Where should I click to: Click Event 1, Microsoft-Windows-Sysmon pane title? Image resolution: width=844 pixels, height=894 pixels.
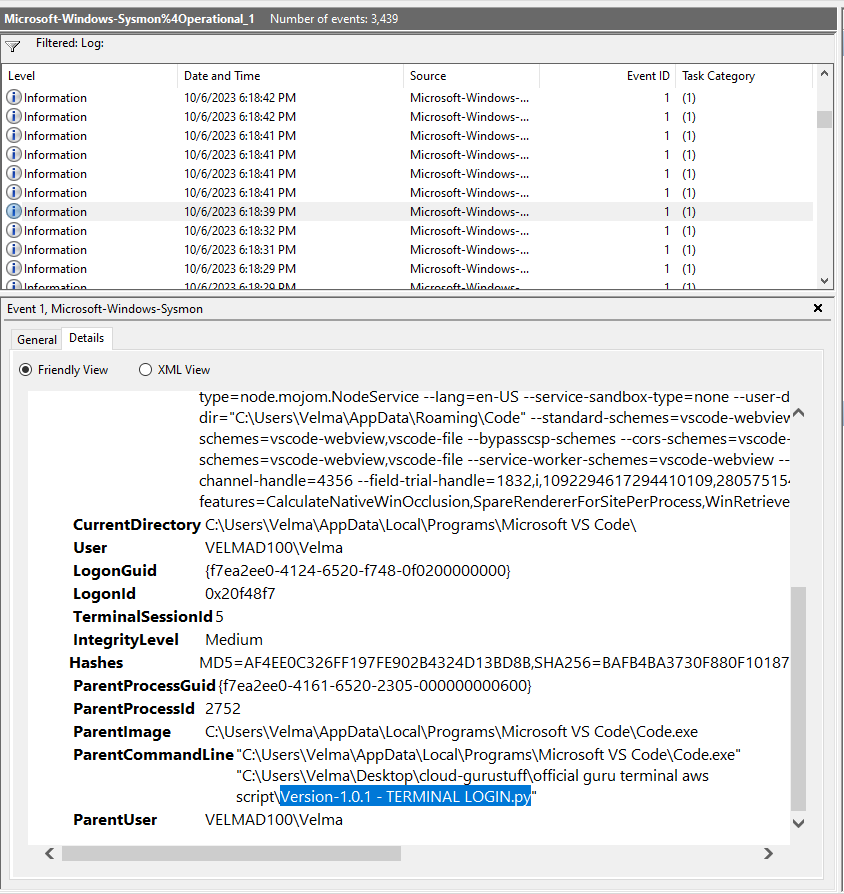pos(105,308)
